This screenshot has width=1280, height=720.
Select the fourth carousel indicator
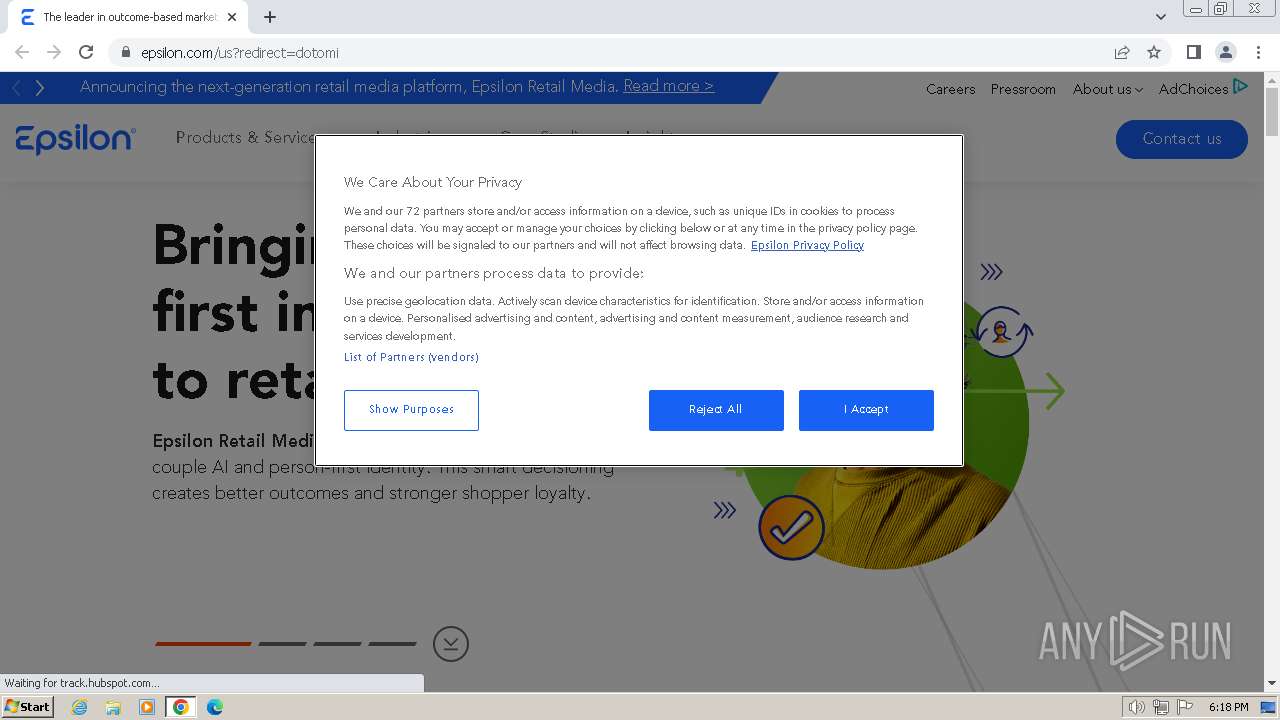[392, 644]
